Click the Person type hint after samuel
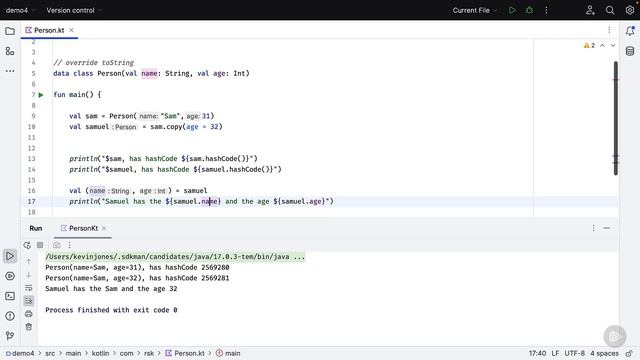 [x=124, y=127]
